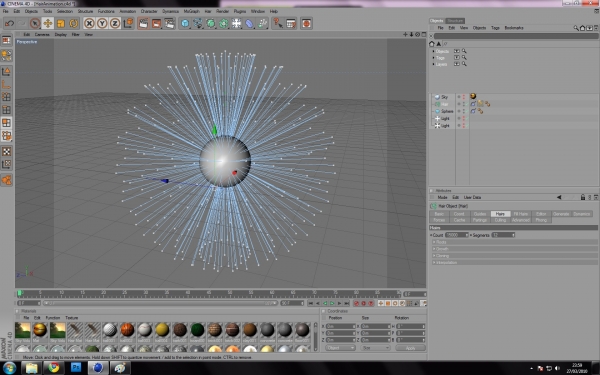This screenshot has width=600, height=375.
Task: Open the Fill Hairs tab
Action: pos(520,214)
